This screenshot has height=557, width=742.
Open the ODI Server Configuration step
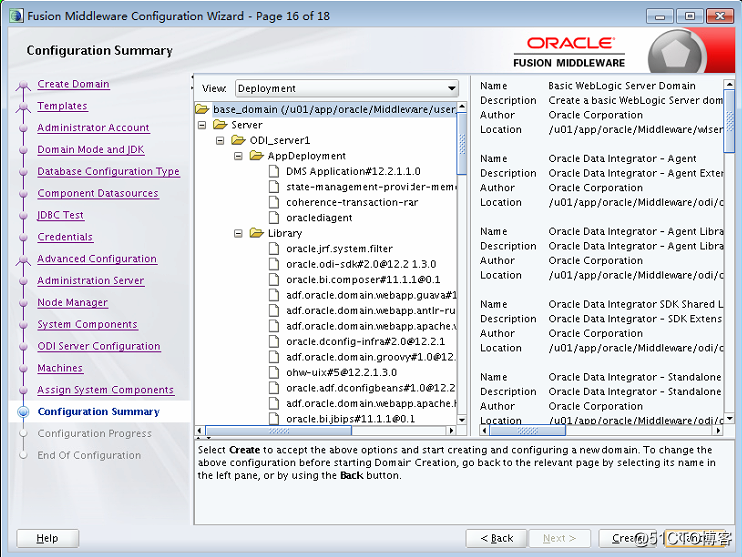coord(99,346)
